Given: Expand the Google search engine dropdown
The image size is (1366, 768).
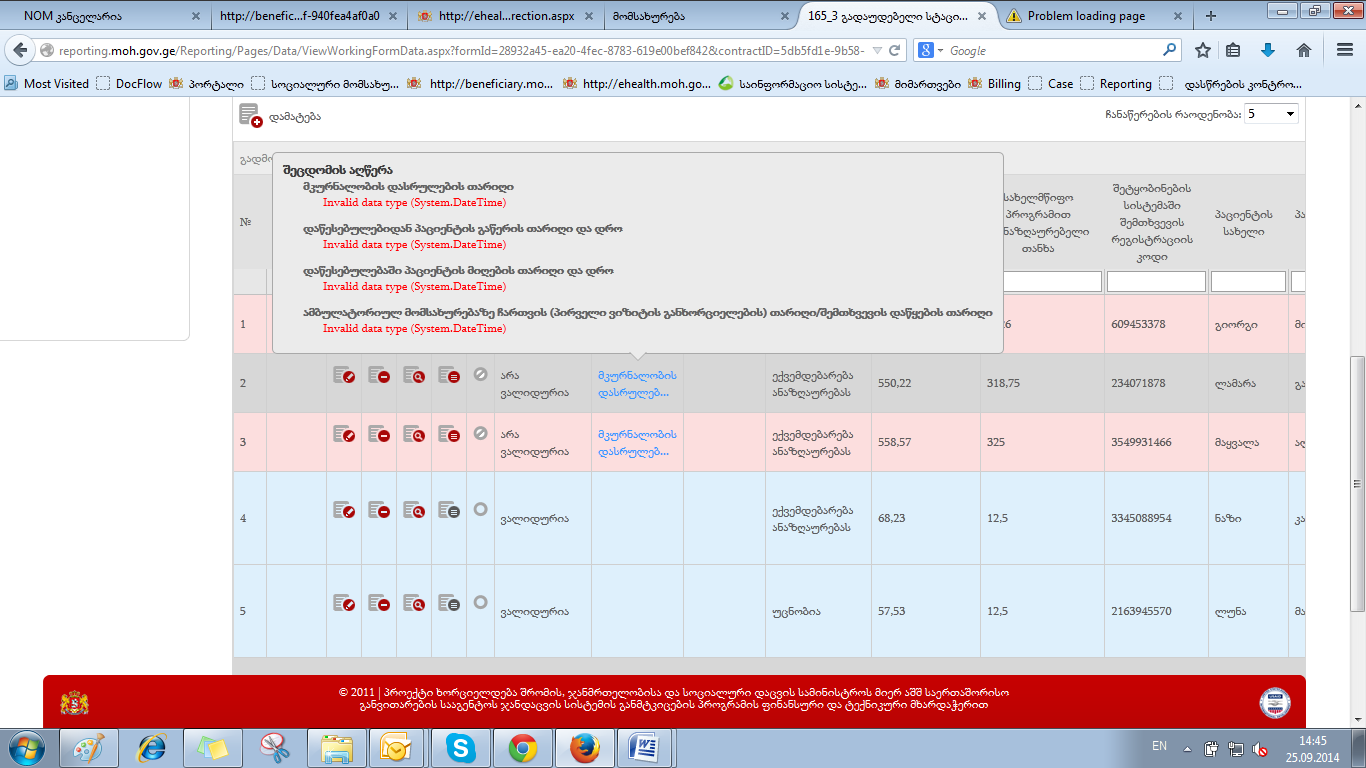Looking at the screenshot, I should (931, 50).
